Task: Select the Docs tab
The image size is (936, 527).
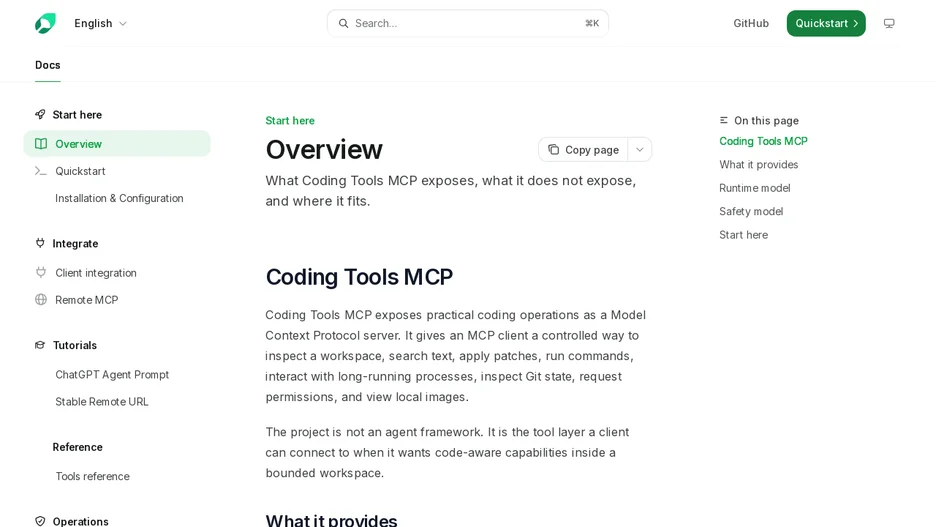Action: point(48,65)
